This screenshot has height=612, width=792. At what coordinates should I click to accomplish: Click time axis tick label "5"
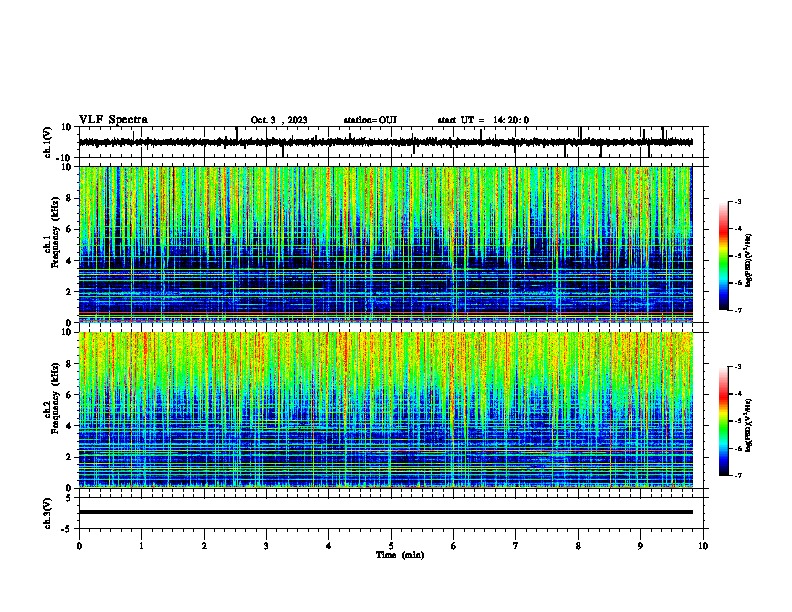tap(391, 546)
